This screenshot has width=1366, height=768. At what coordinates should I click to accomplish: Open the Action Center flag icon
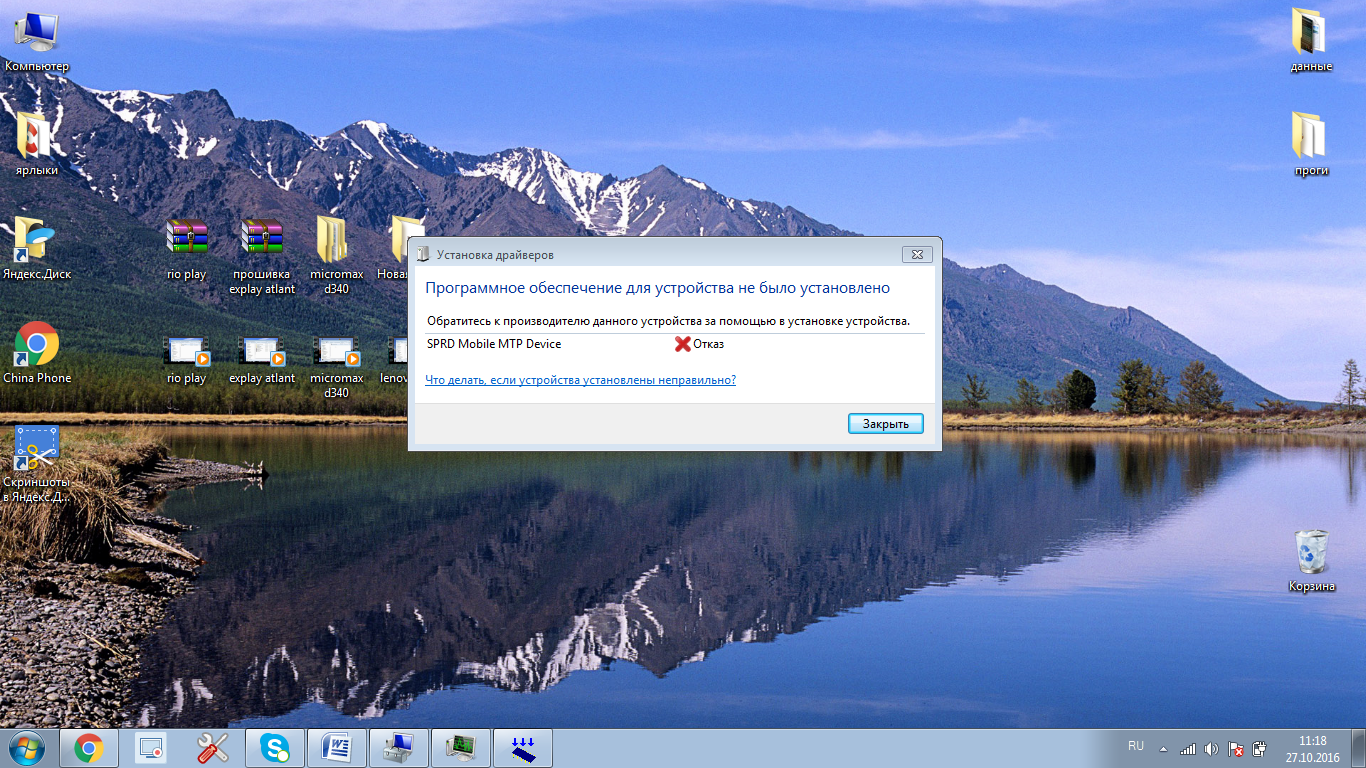coord(1236,748)
